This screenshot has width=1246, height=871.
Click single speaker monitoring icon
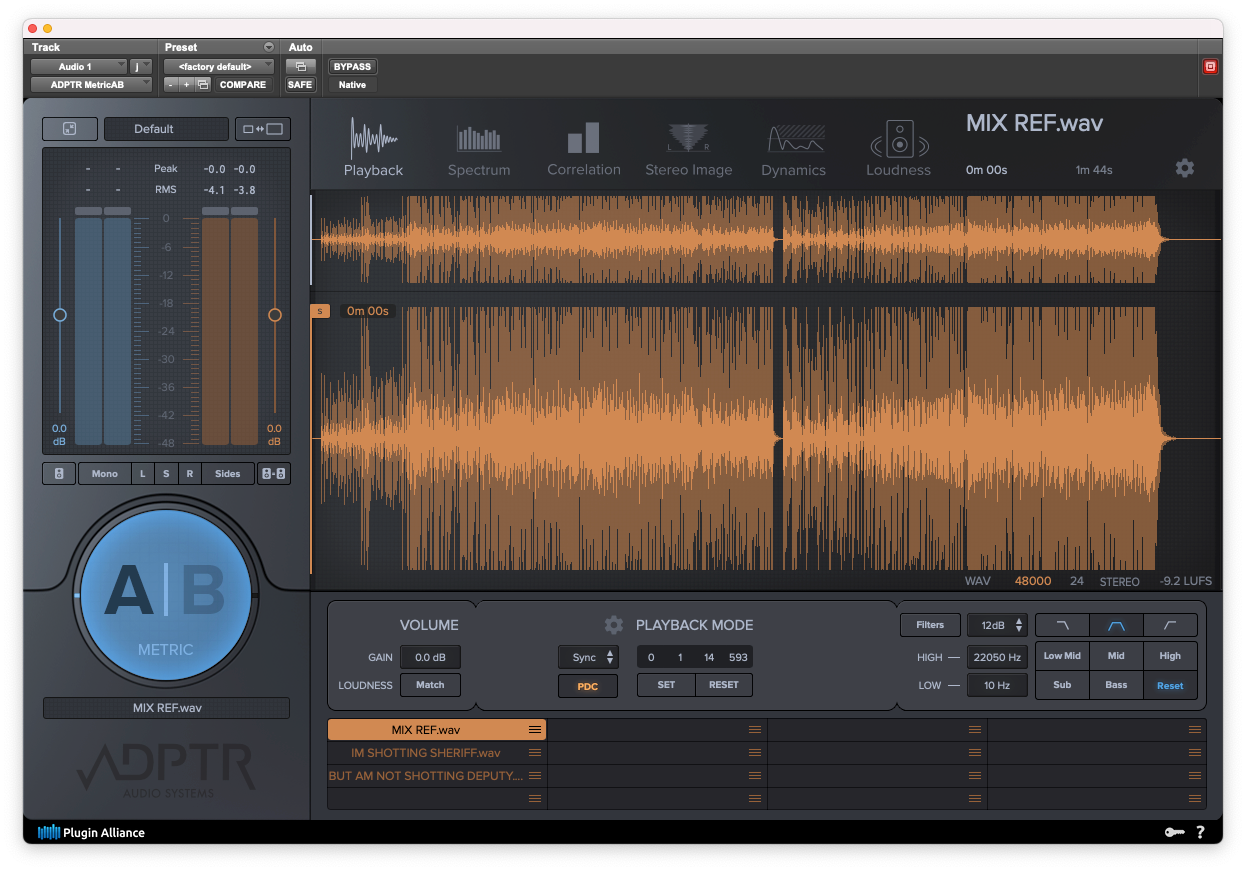[59, 474]
